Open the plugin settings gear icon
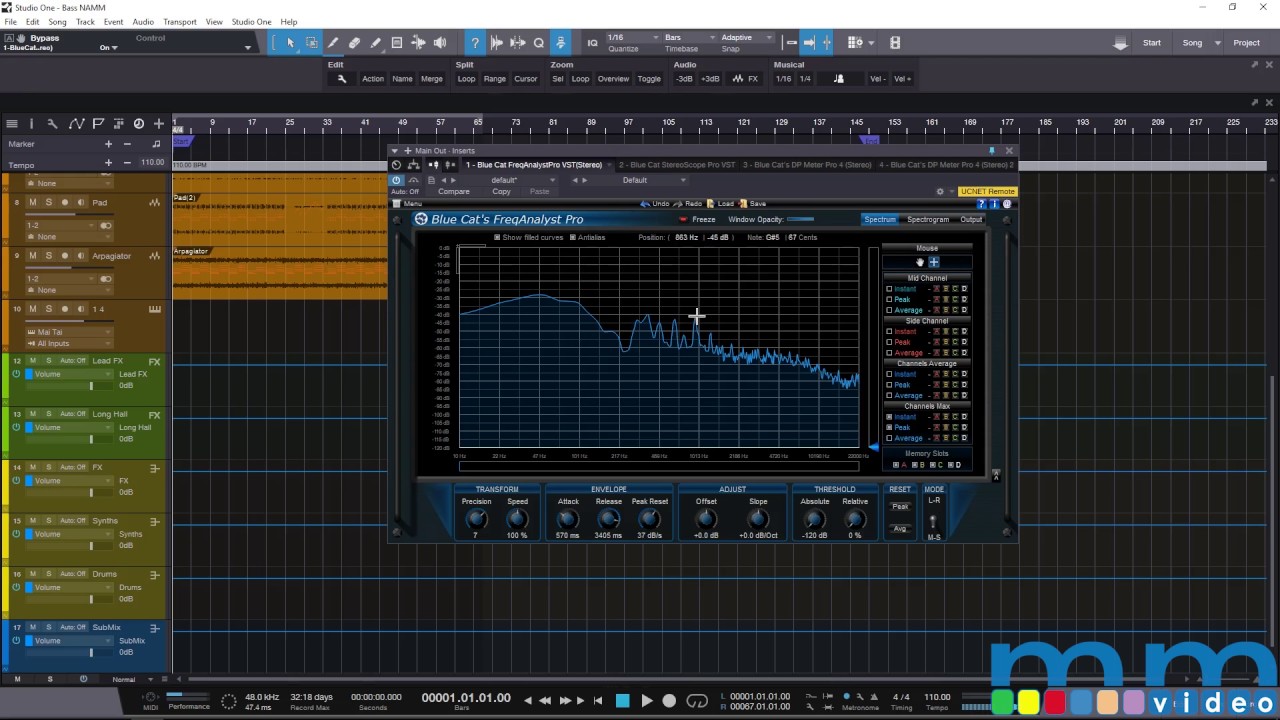 [940, 192]
